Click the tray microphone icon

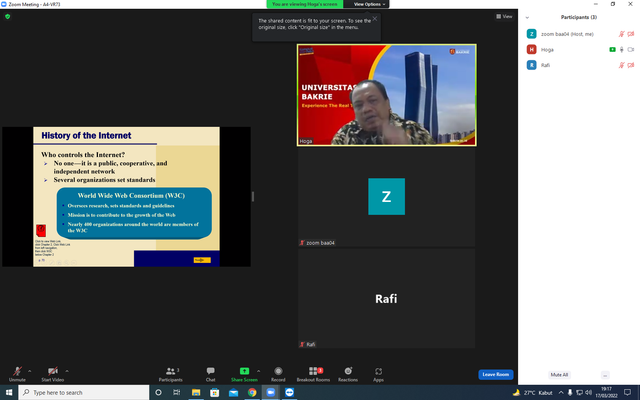tap(570, 393)
